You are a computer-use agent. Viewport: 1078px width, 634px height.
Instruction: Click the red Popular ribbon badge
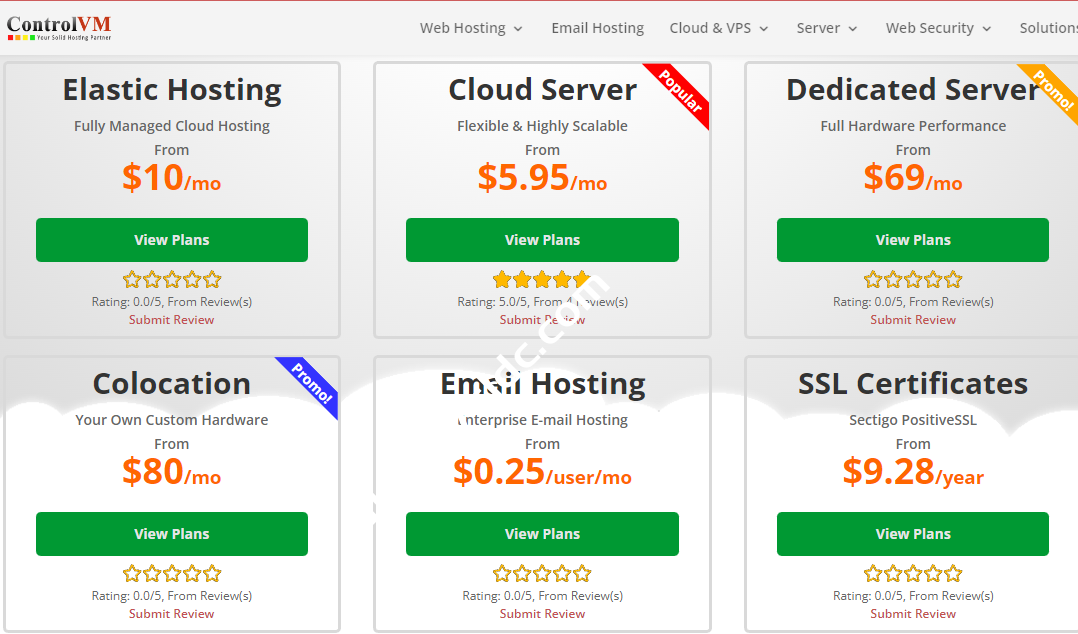coord(681,93)
